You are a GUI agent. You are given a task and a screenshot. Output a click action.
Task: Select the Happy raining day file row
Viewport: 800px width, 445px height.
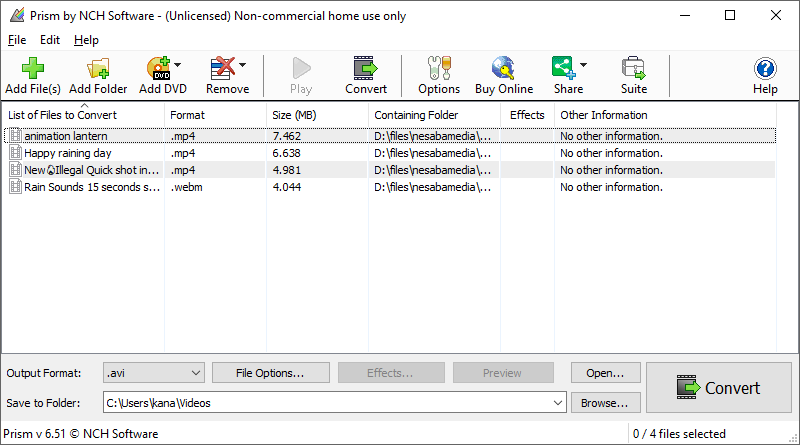pos(390,153)
